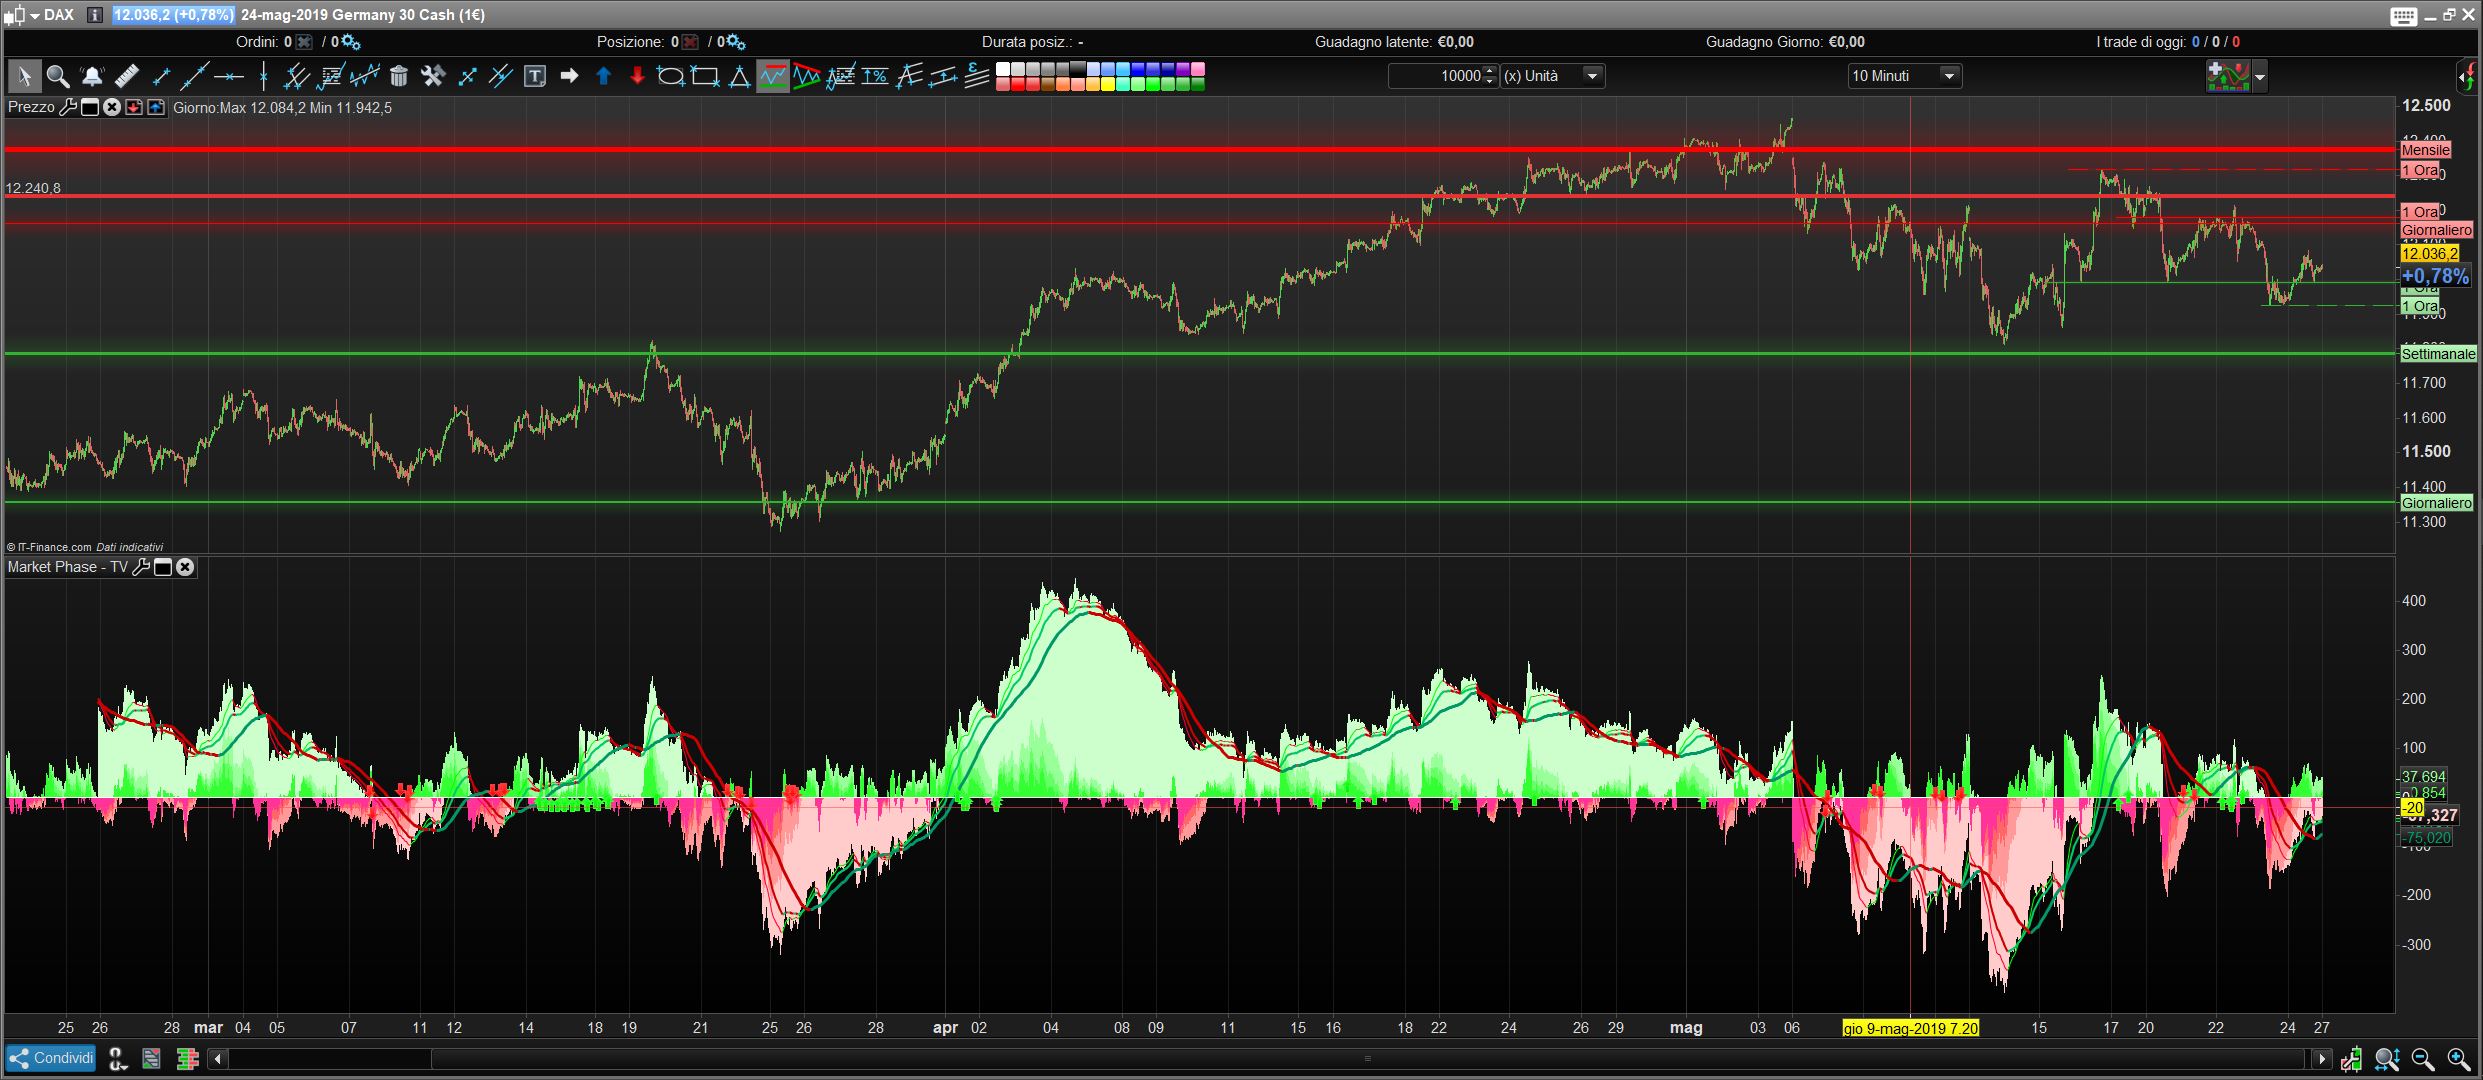Click the current price 12.036,2 tag

(2429, 254)
